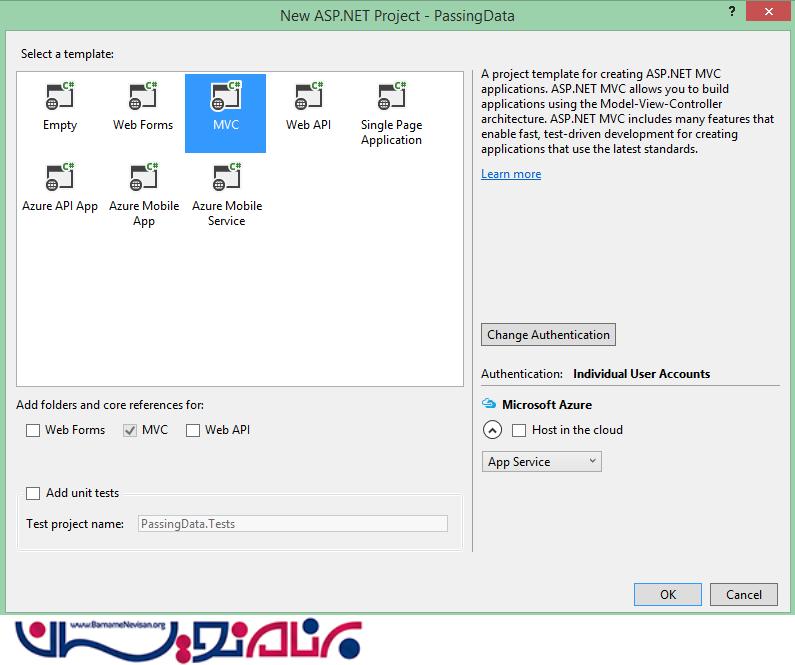Choose the Web Forms template icon
Viewport: 795px width, 665px height.
click(x=143, y=98)
